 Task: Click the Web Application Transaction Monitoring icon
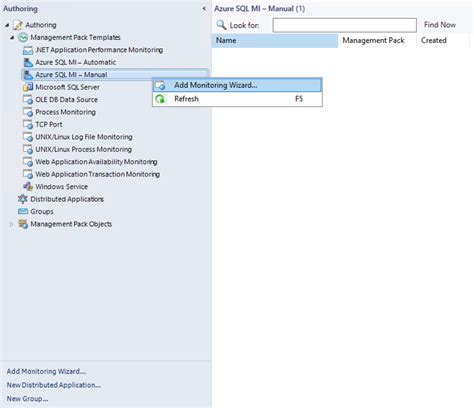(x=28, y=174)
